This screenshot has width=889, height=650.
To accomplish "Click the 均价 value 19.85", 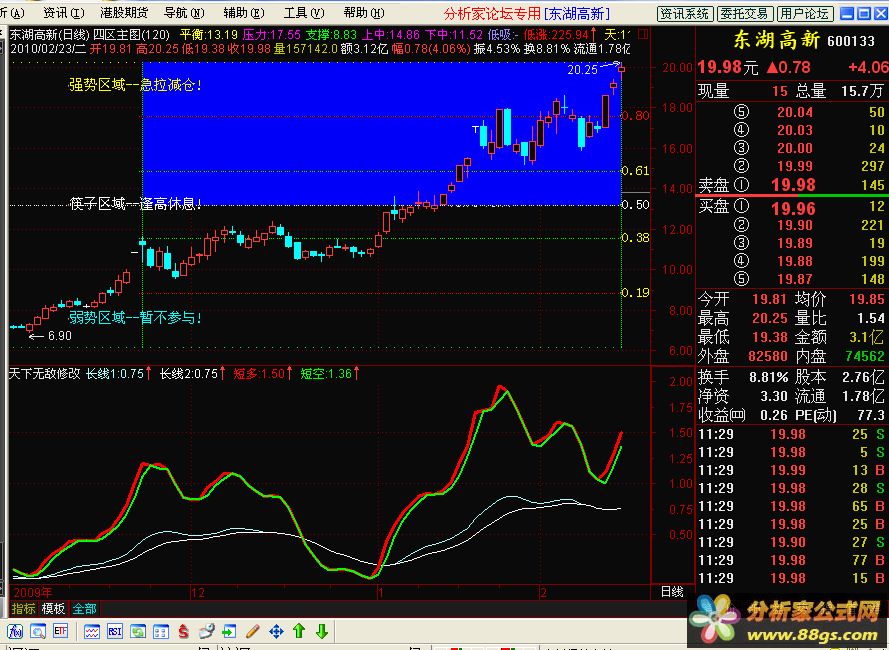I will coord(866,299).
